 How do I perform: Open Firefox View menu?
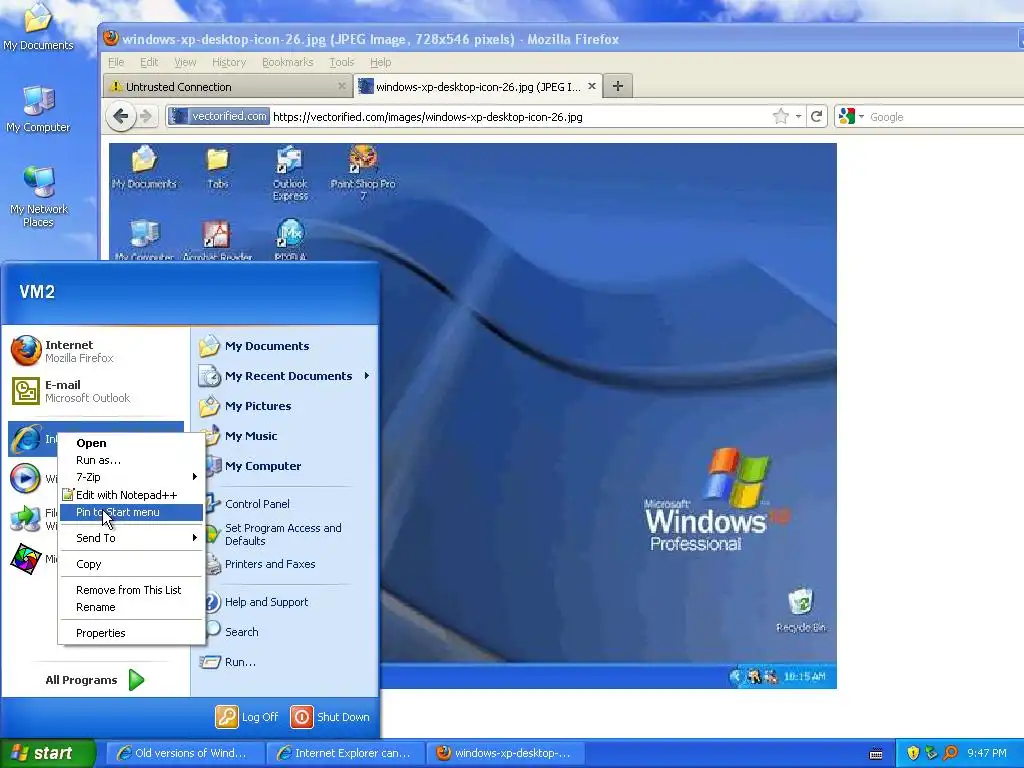pyautogui.click(x=185, y=62)
